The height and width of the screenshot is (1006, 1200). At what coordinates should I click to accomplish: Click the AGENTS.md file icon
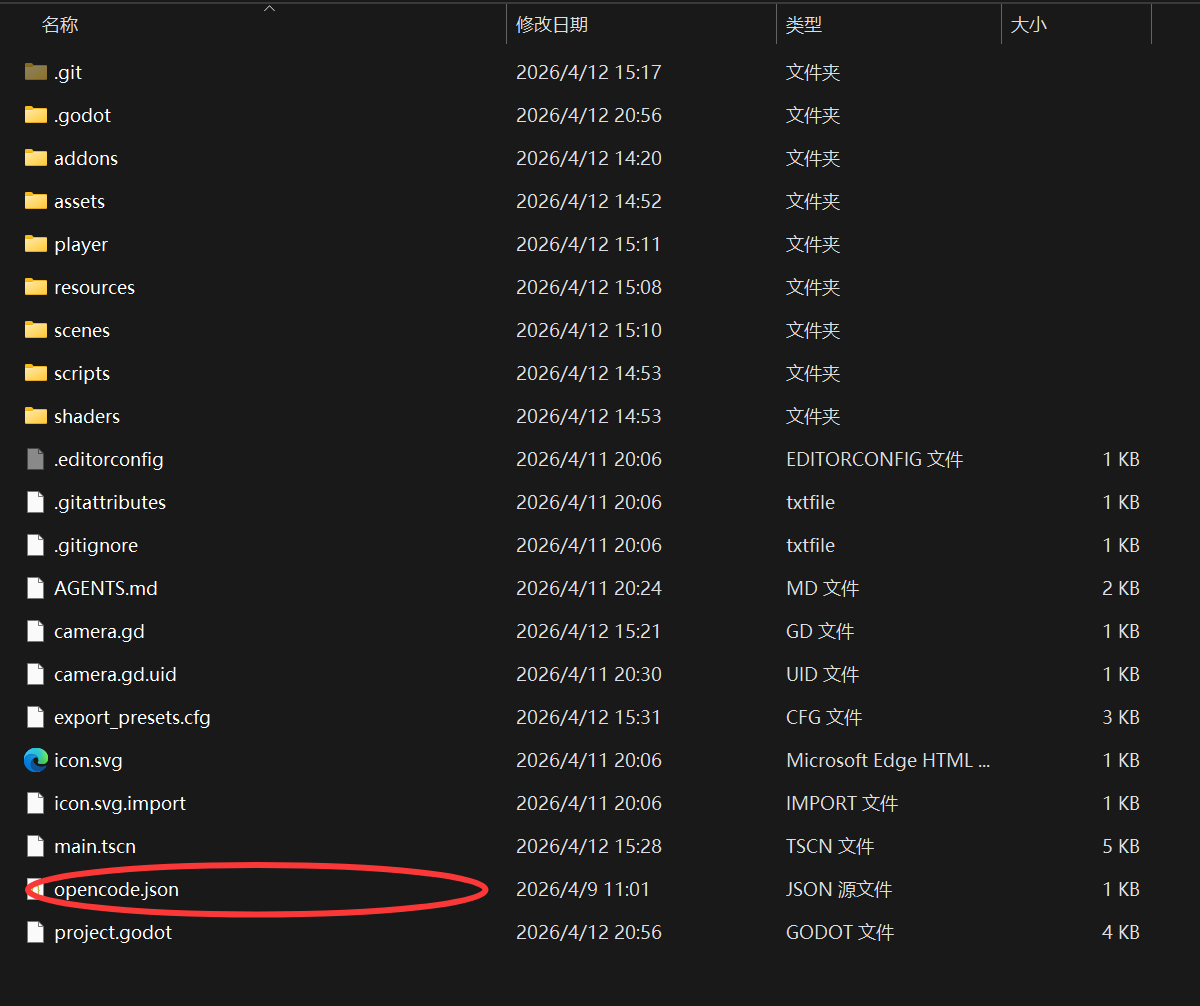pyautogui.click(x=36, y=588)
